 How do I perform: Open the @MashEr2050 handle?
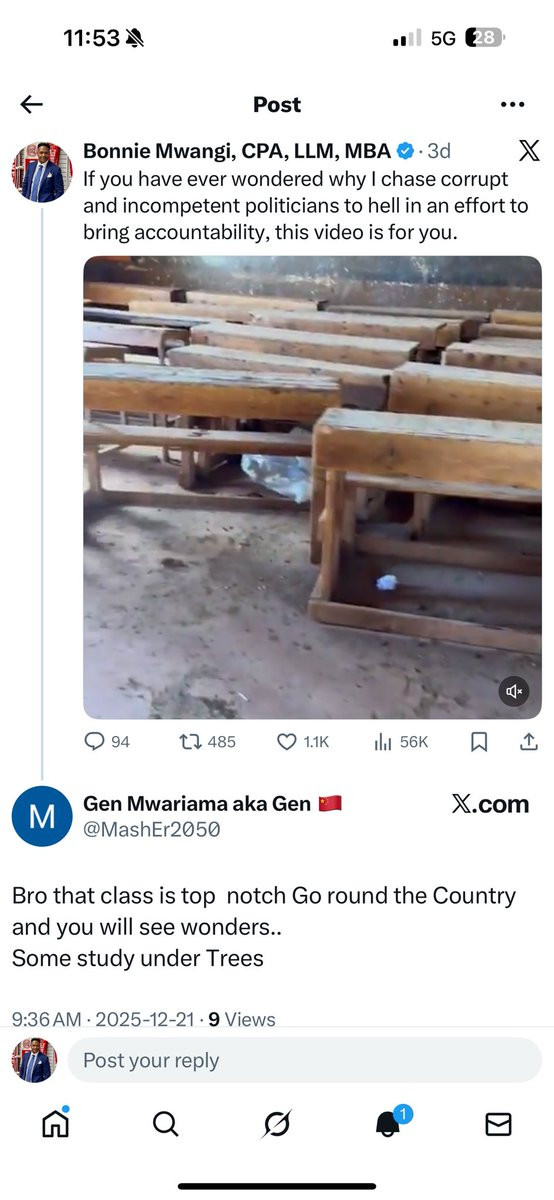[x=151, y=829]
